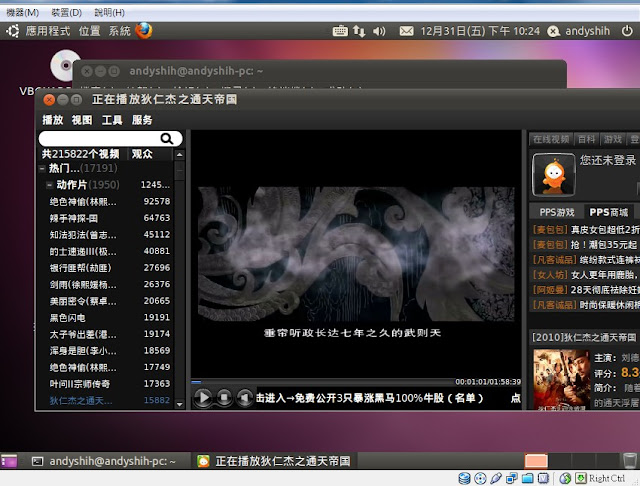Click list scrollbar down arrow
The width and height of the screenshot is (640, 486).
[x=179, y=404]
